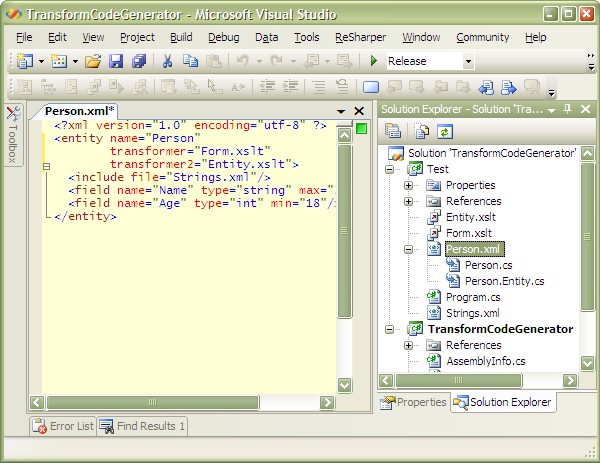The width and height of the screenshot is (600, 463).
Task: Click Solution Explorer vertical scroll down arrow
Action: coord(587,362)
